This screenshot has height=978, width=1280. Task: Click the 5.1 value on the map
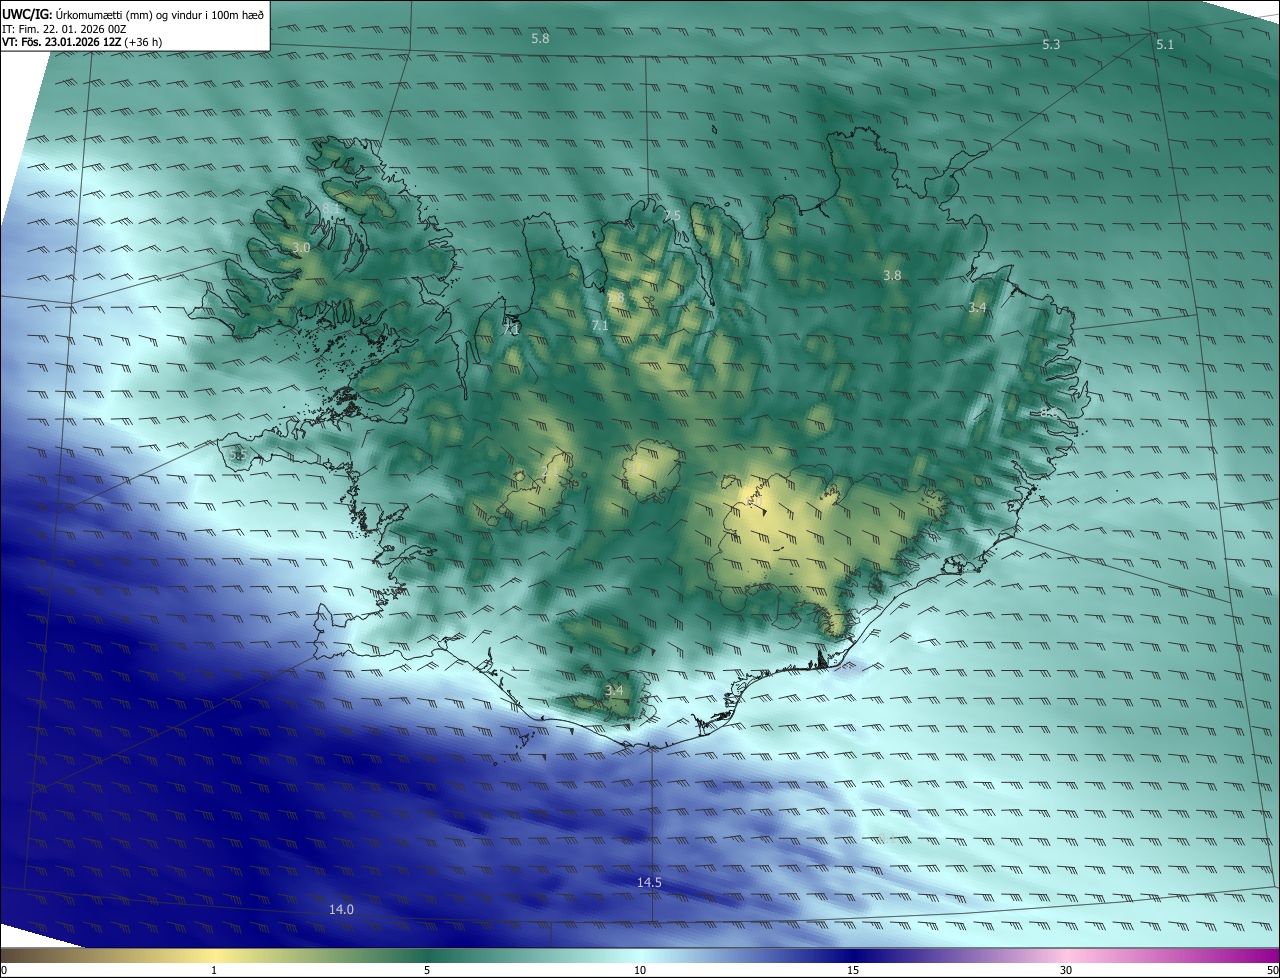[1165, 45]
